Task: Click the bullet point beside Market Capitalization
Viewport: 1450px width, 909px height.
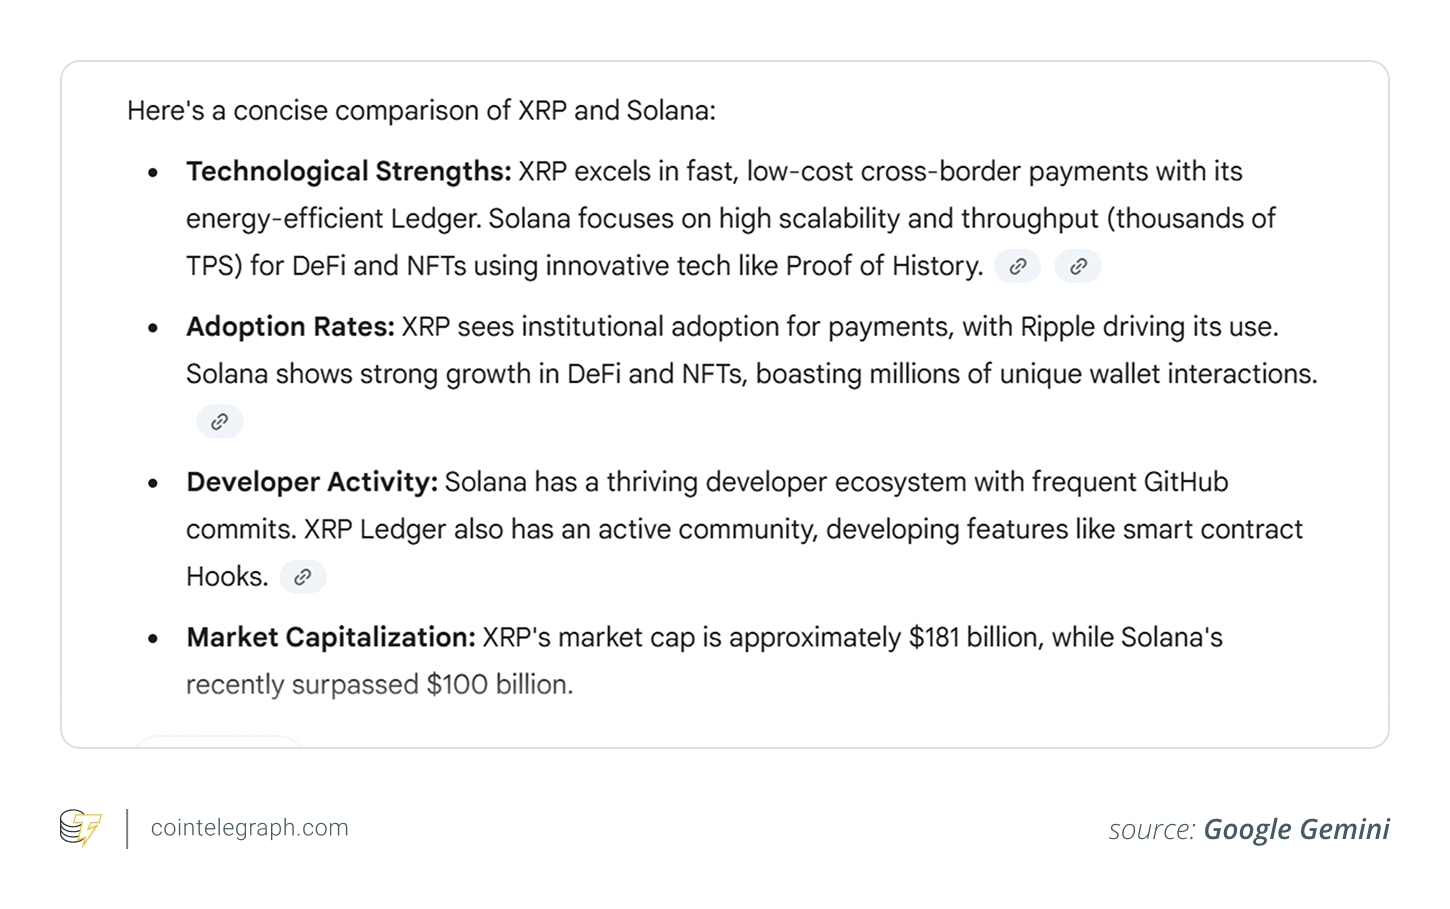Action: (x=153, y=639)
